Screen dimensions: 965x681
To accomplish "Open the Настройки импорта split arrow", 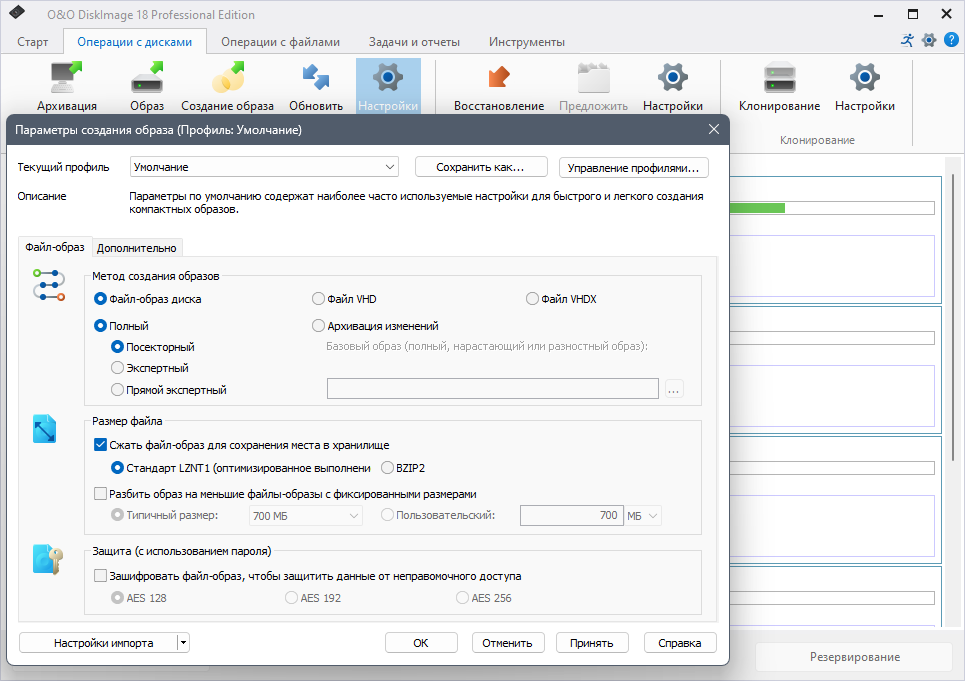I will pos(183,643).
